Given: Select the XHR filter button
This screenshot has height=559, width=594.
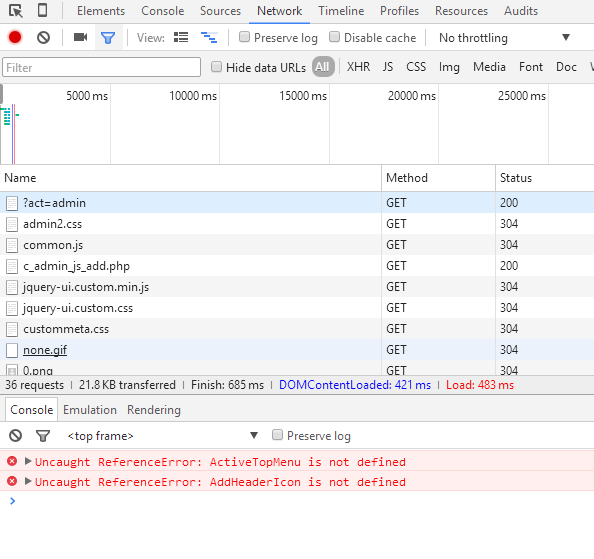Looking at the screenshot, I should coord(358,67).
